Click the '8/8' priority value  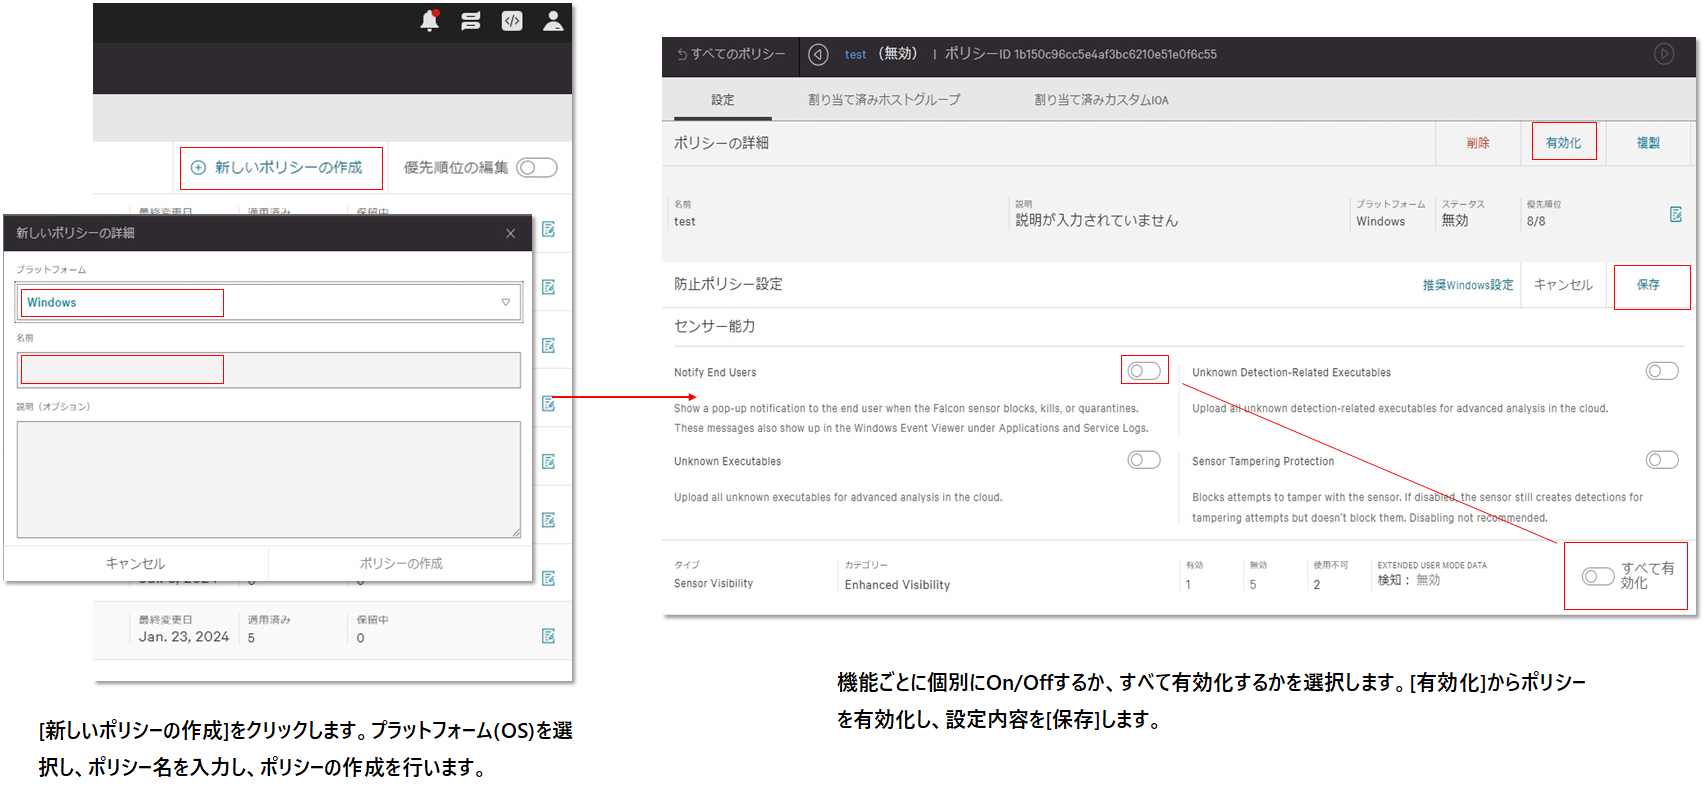pos(1536,222)
